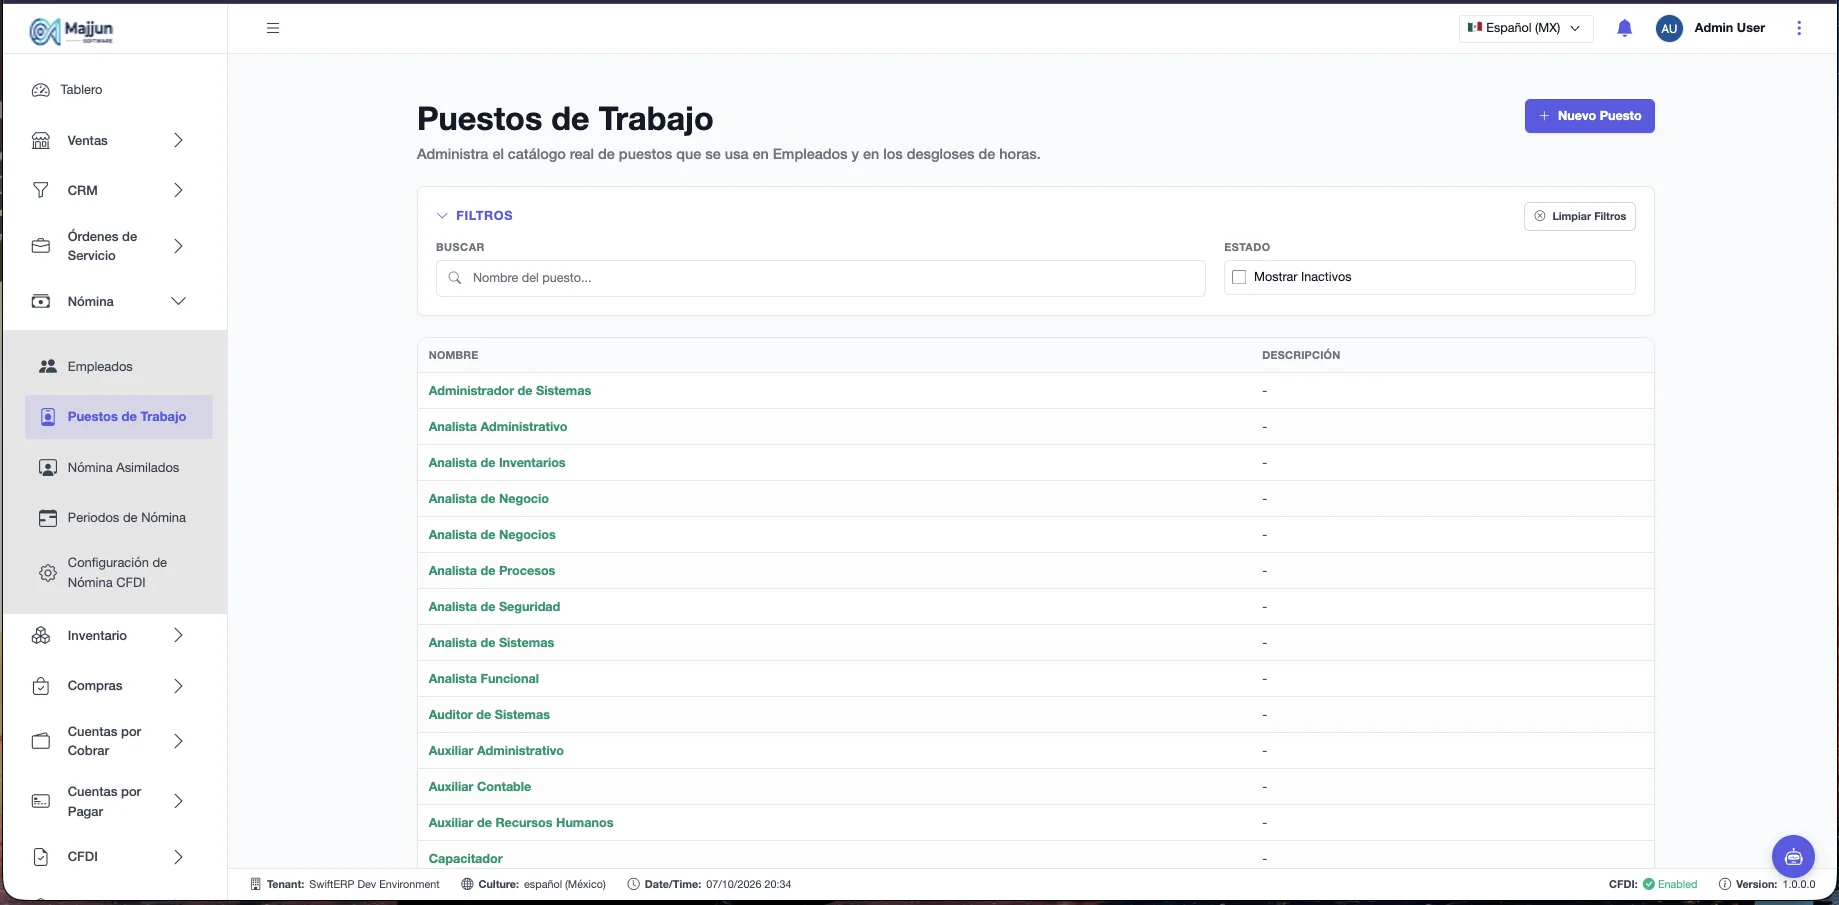Click the Limpiar Filtros button

[1580, 216]
